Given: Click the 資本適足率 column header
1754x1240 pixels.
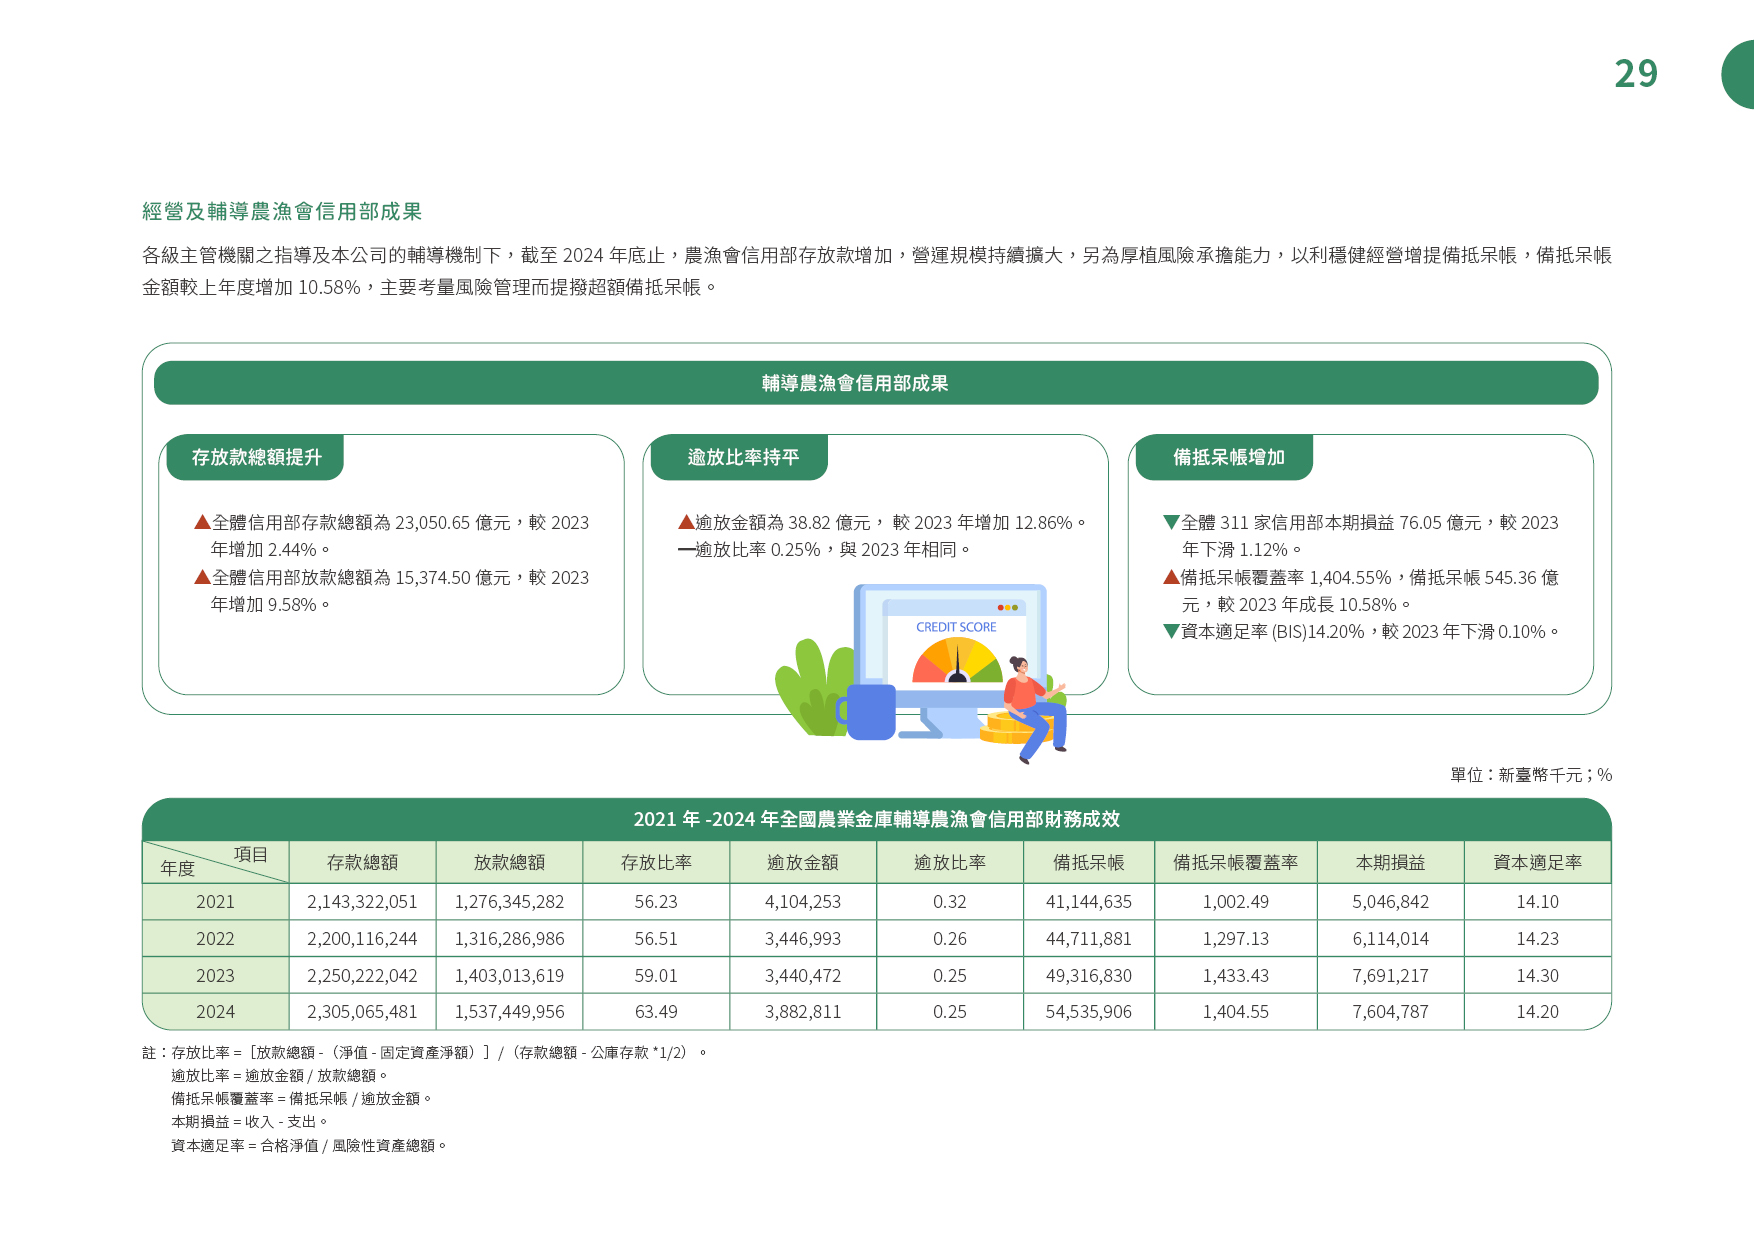Looking at the screenshot, I should coord(1538,862).
